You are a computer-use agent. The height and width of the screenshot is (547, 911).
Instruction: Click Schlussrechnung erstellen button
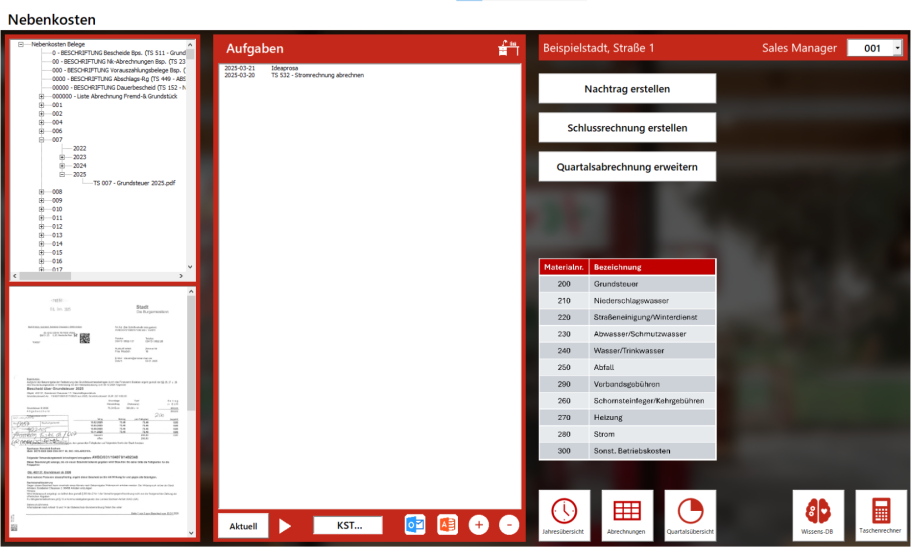tap(627, 128)
